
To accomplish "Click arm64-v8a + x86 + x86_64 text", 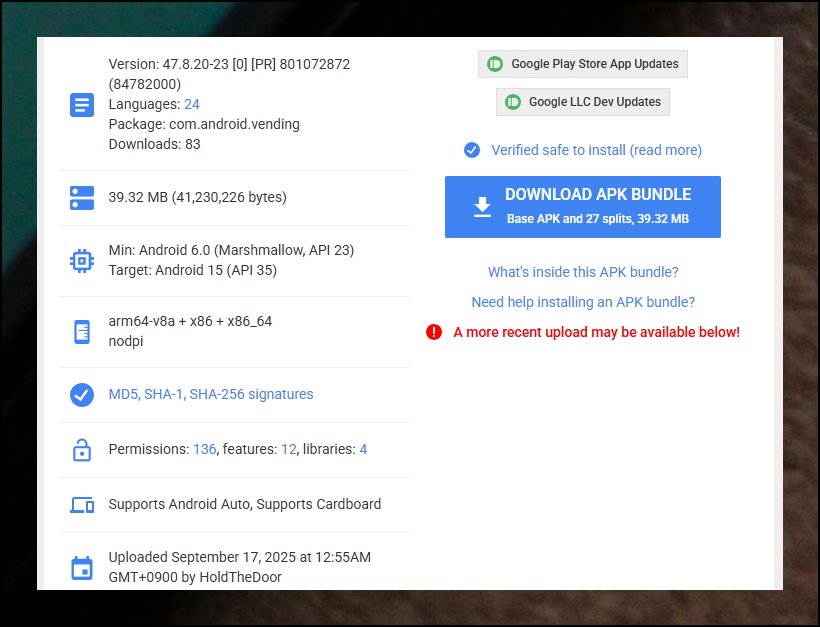I will 190,321.
